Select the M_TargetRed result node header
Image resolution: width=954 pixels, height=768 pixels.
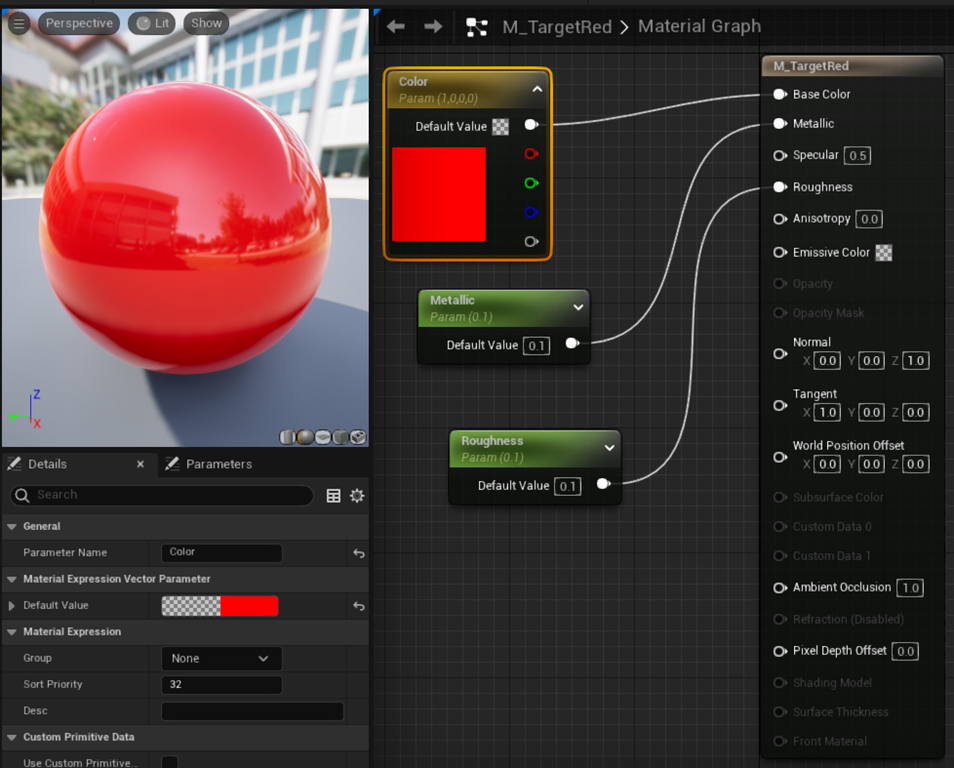(852, 66)
